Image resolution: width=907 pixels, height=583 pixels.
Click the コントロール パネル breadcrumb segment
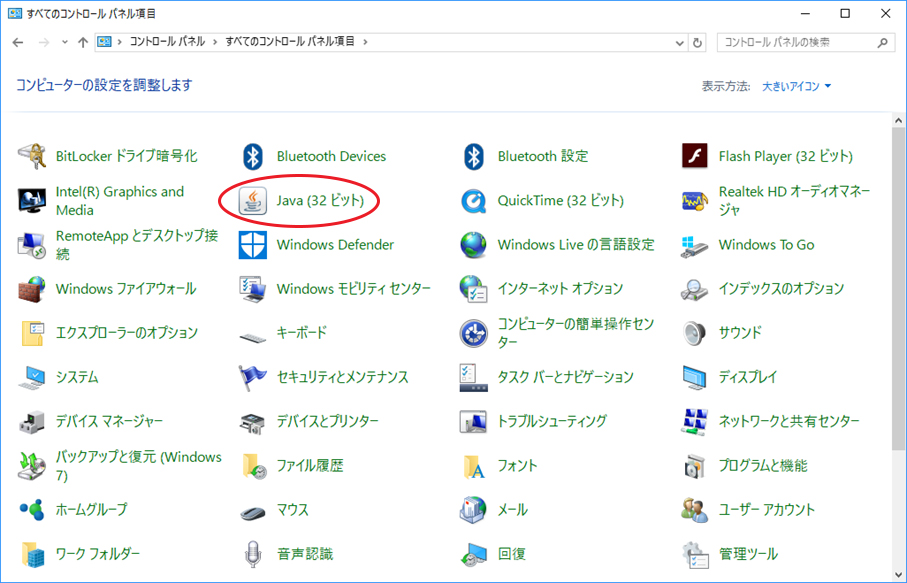click(x=167, y=42)
